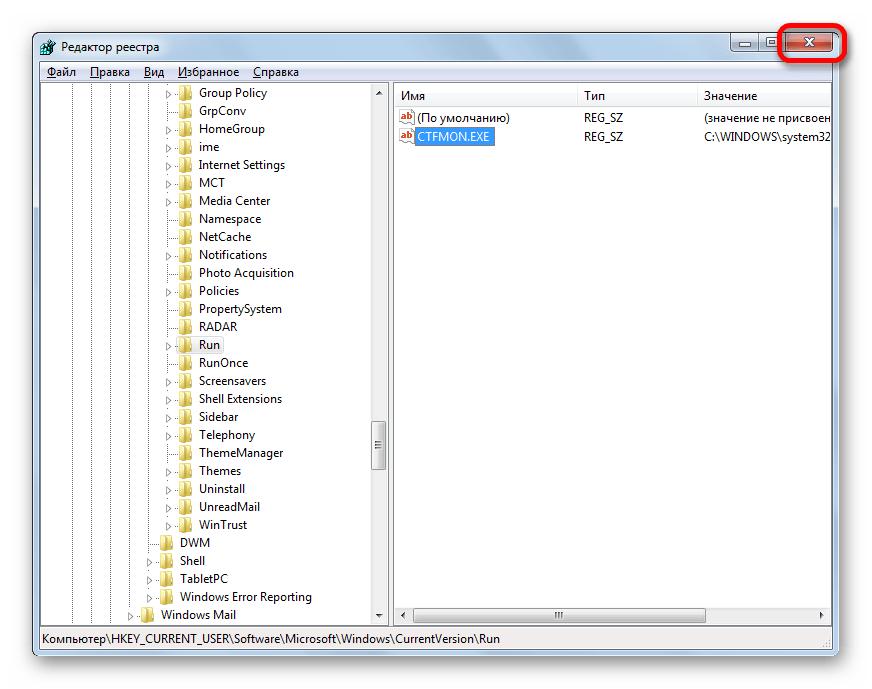
Task: Expand the Group Policy key
Action: (169, 94)
